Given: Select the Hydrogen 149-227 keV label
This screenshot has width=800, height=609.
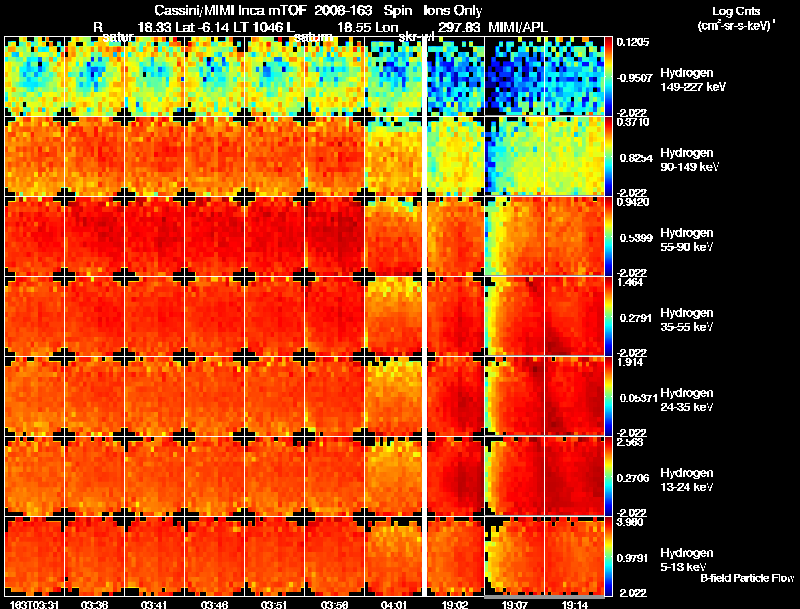Looking at the screenshot, I should [x=693, y=80].
